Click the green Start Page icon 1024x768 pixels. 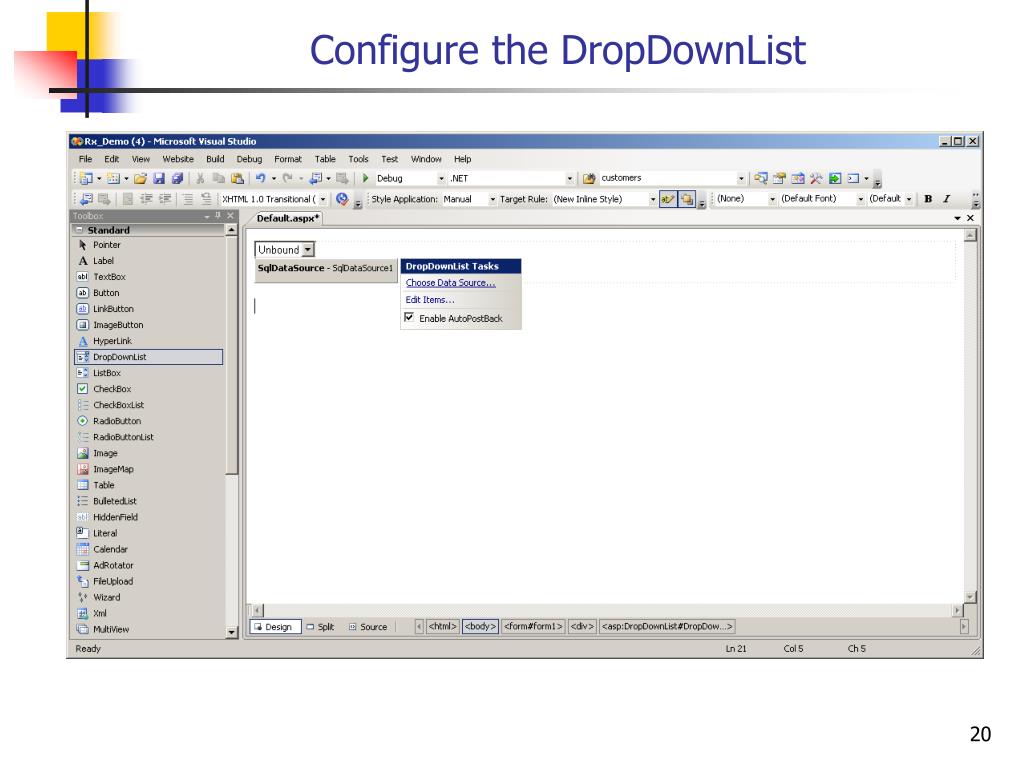click(x=835, y=178)
